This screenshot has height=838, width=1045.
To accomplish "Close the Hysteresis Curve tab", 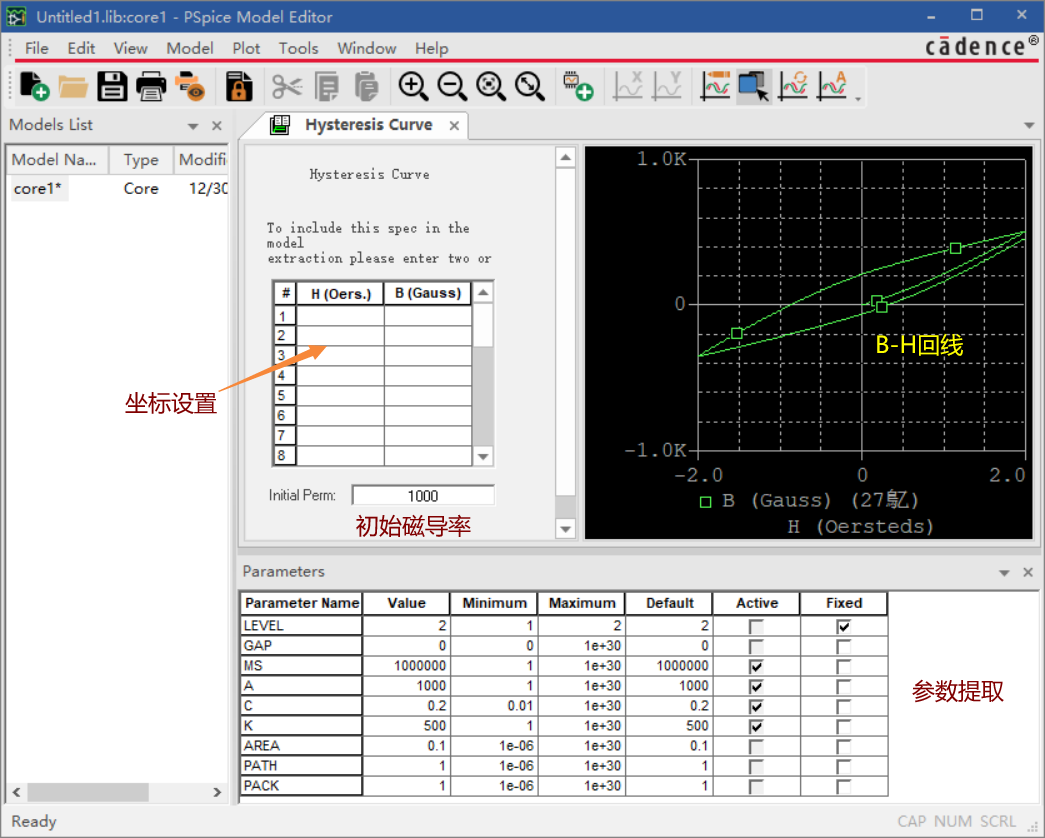I will click(x=454, y=125).
